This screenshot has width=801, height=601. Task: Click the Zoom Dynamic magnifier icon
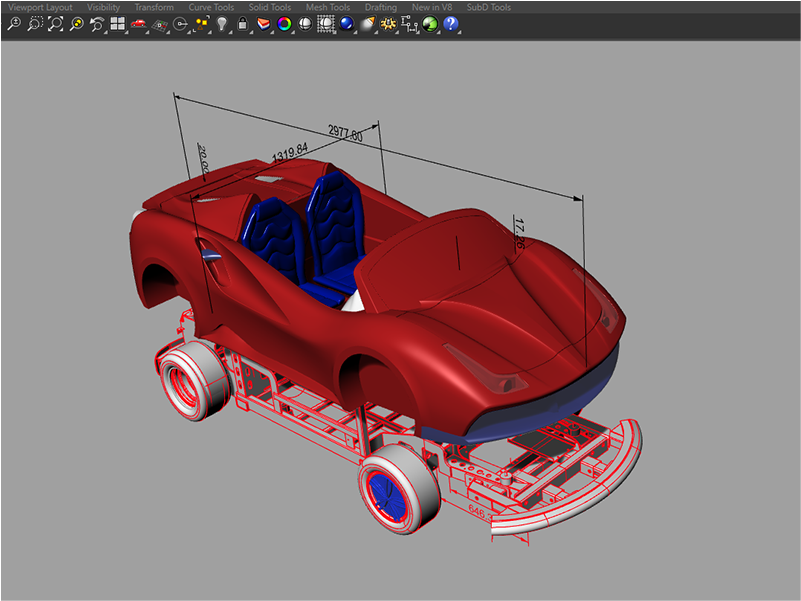pos(14,24)
